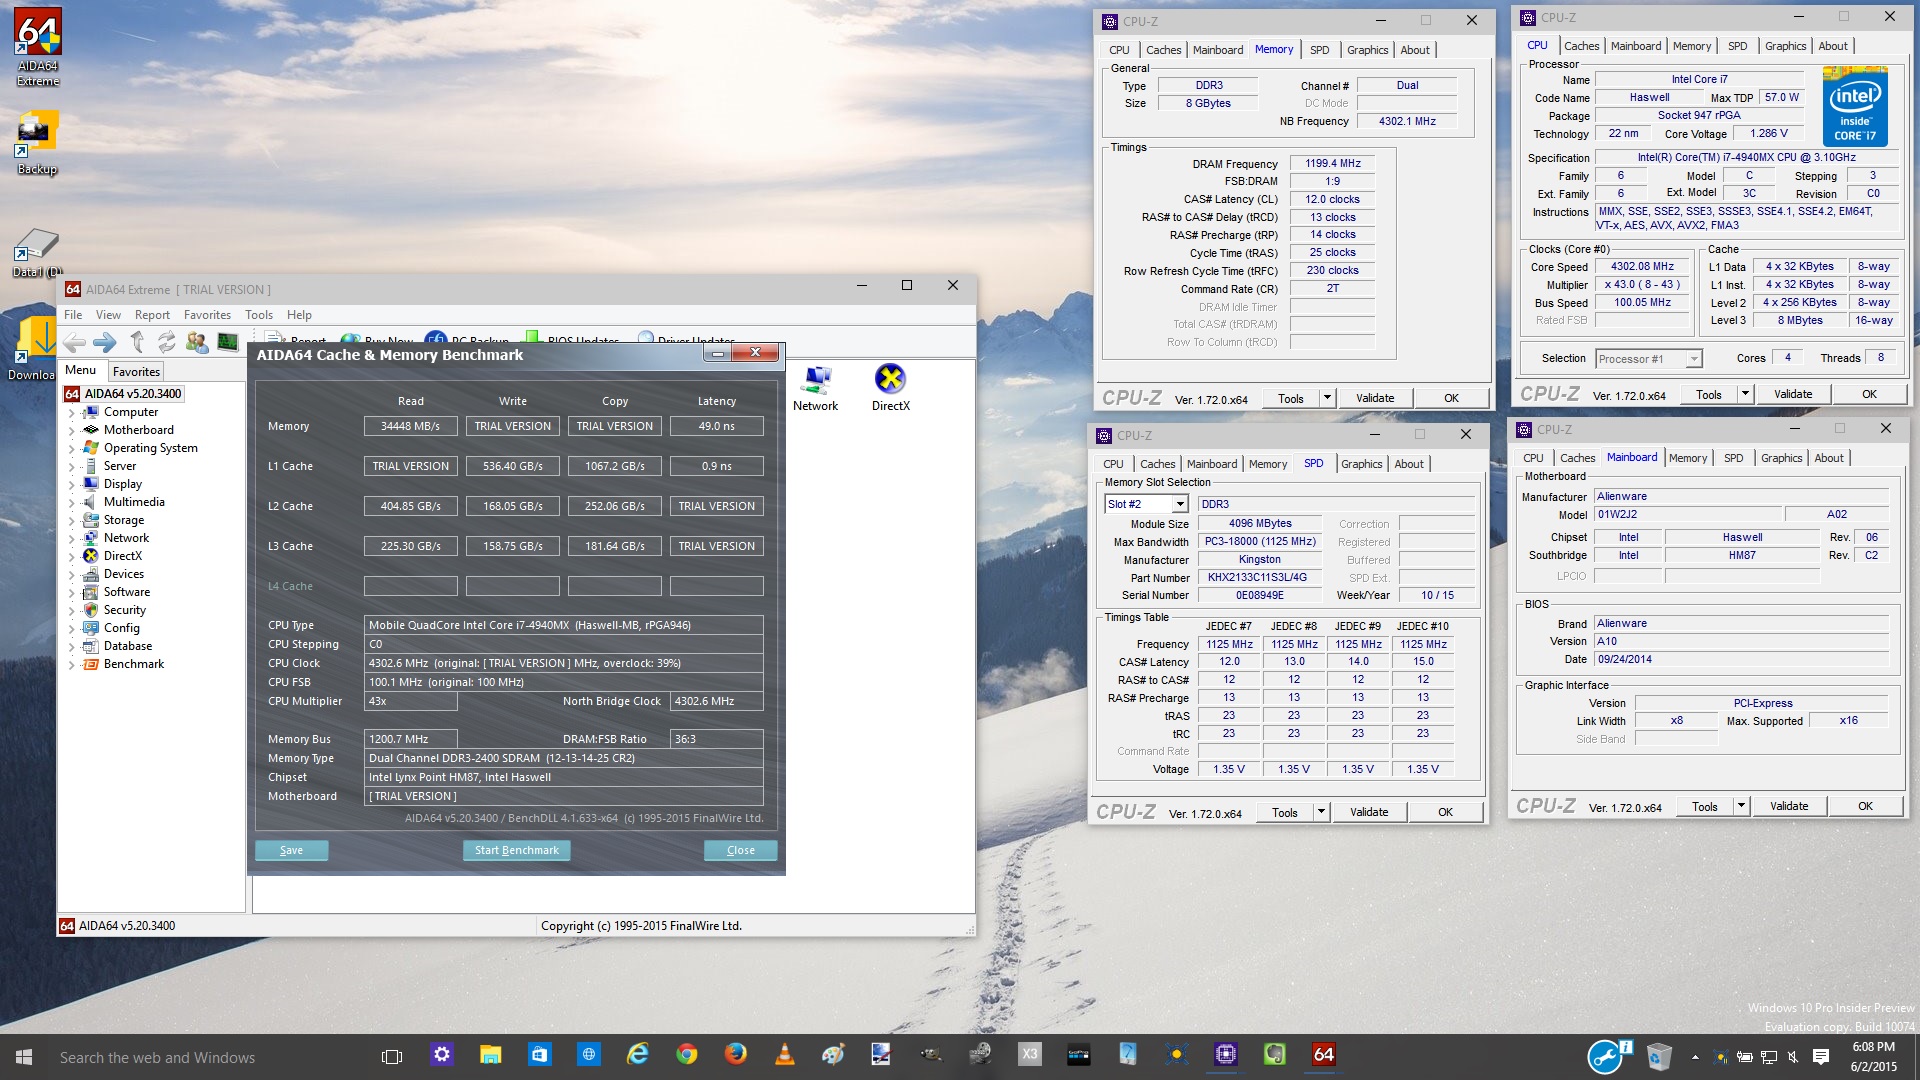Open the DirectX icon in AIDA64 right pane
1920x1080 pixels.
(890, 388)
